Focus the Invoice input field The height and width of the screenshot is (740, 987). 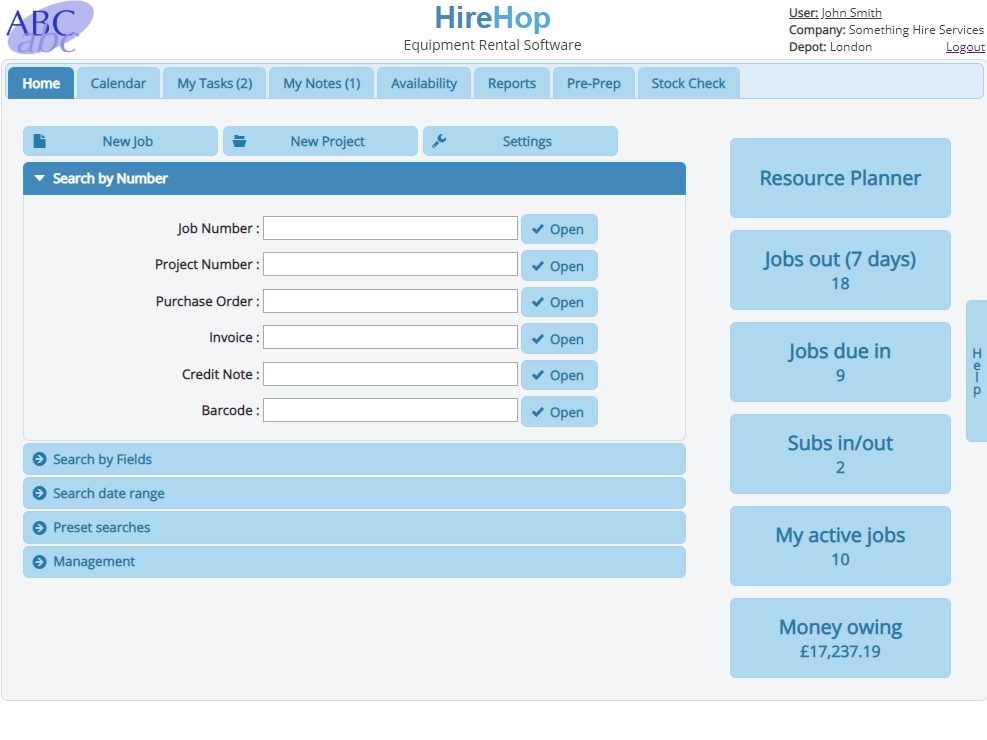[x=390, y=337]
